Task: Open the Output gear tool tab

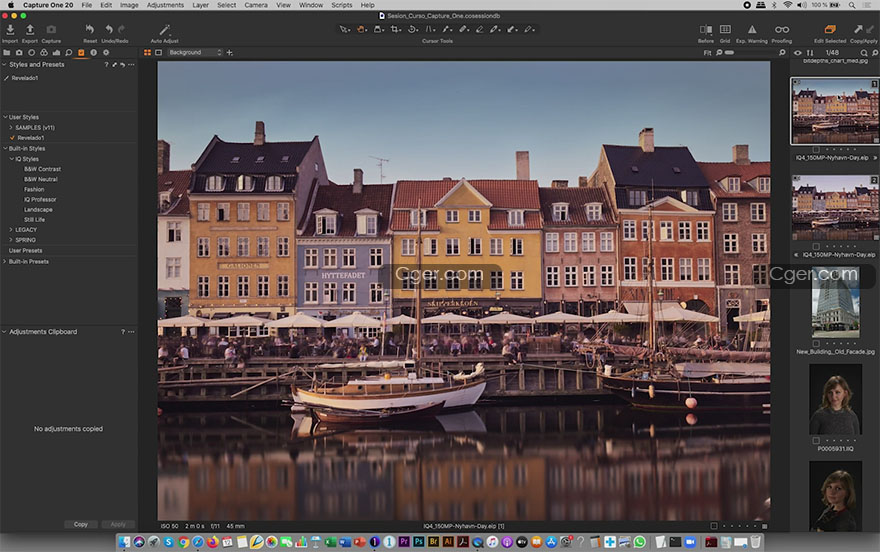Action: click(106, 52)
